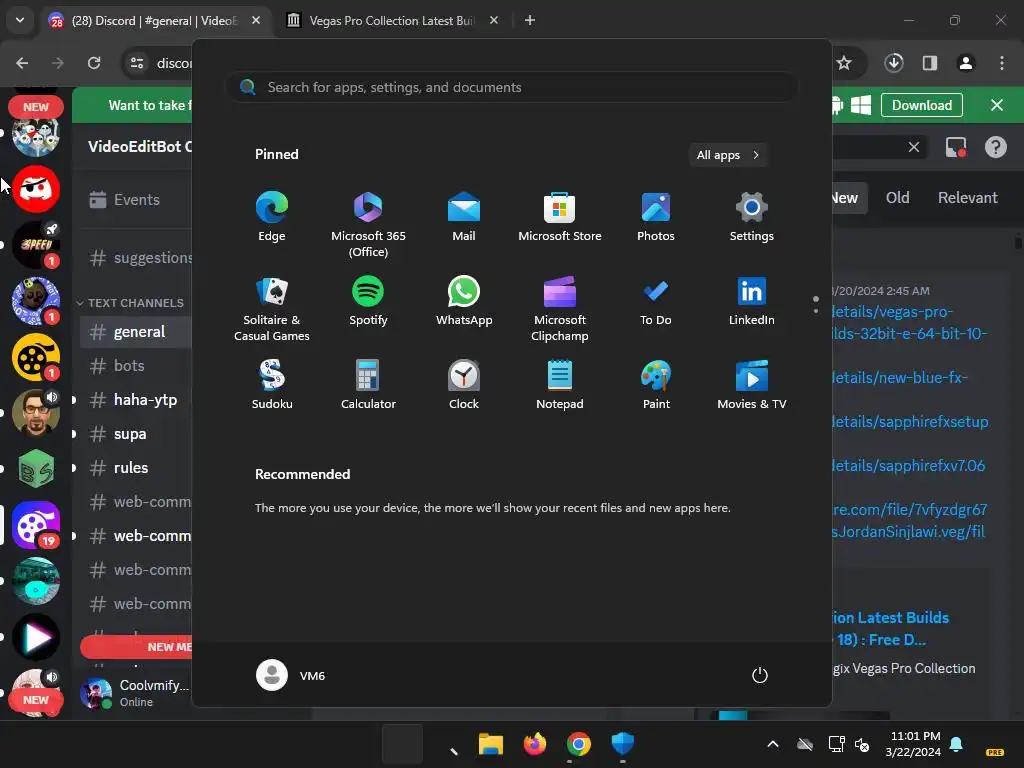Open the Paint app
The height and width of the screenshot is (768, 1024).
pos(656,385)
